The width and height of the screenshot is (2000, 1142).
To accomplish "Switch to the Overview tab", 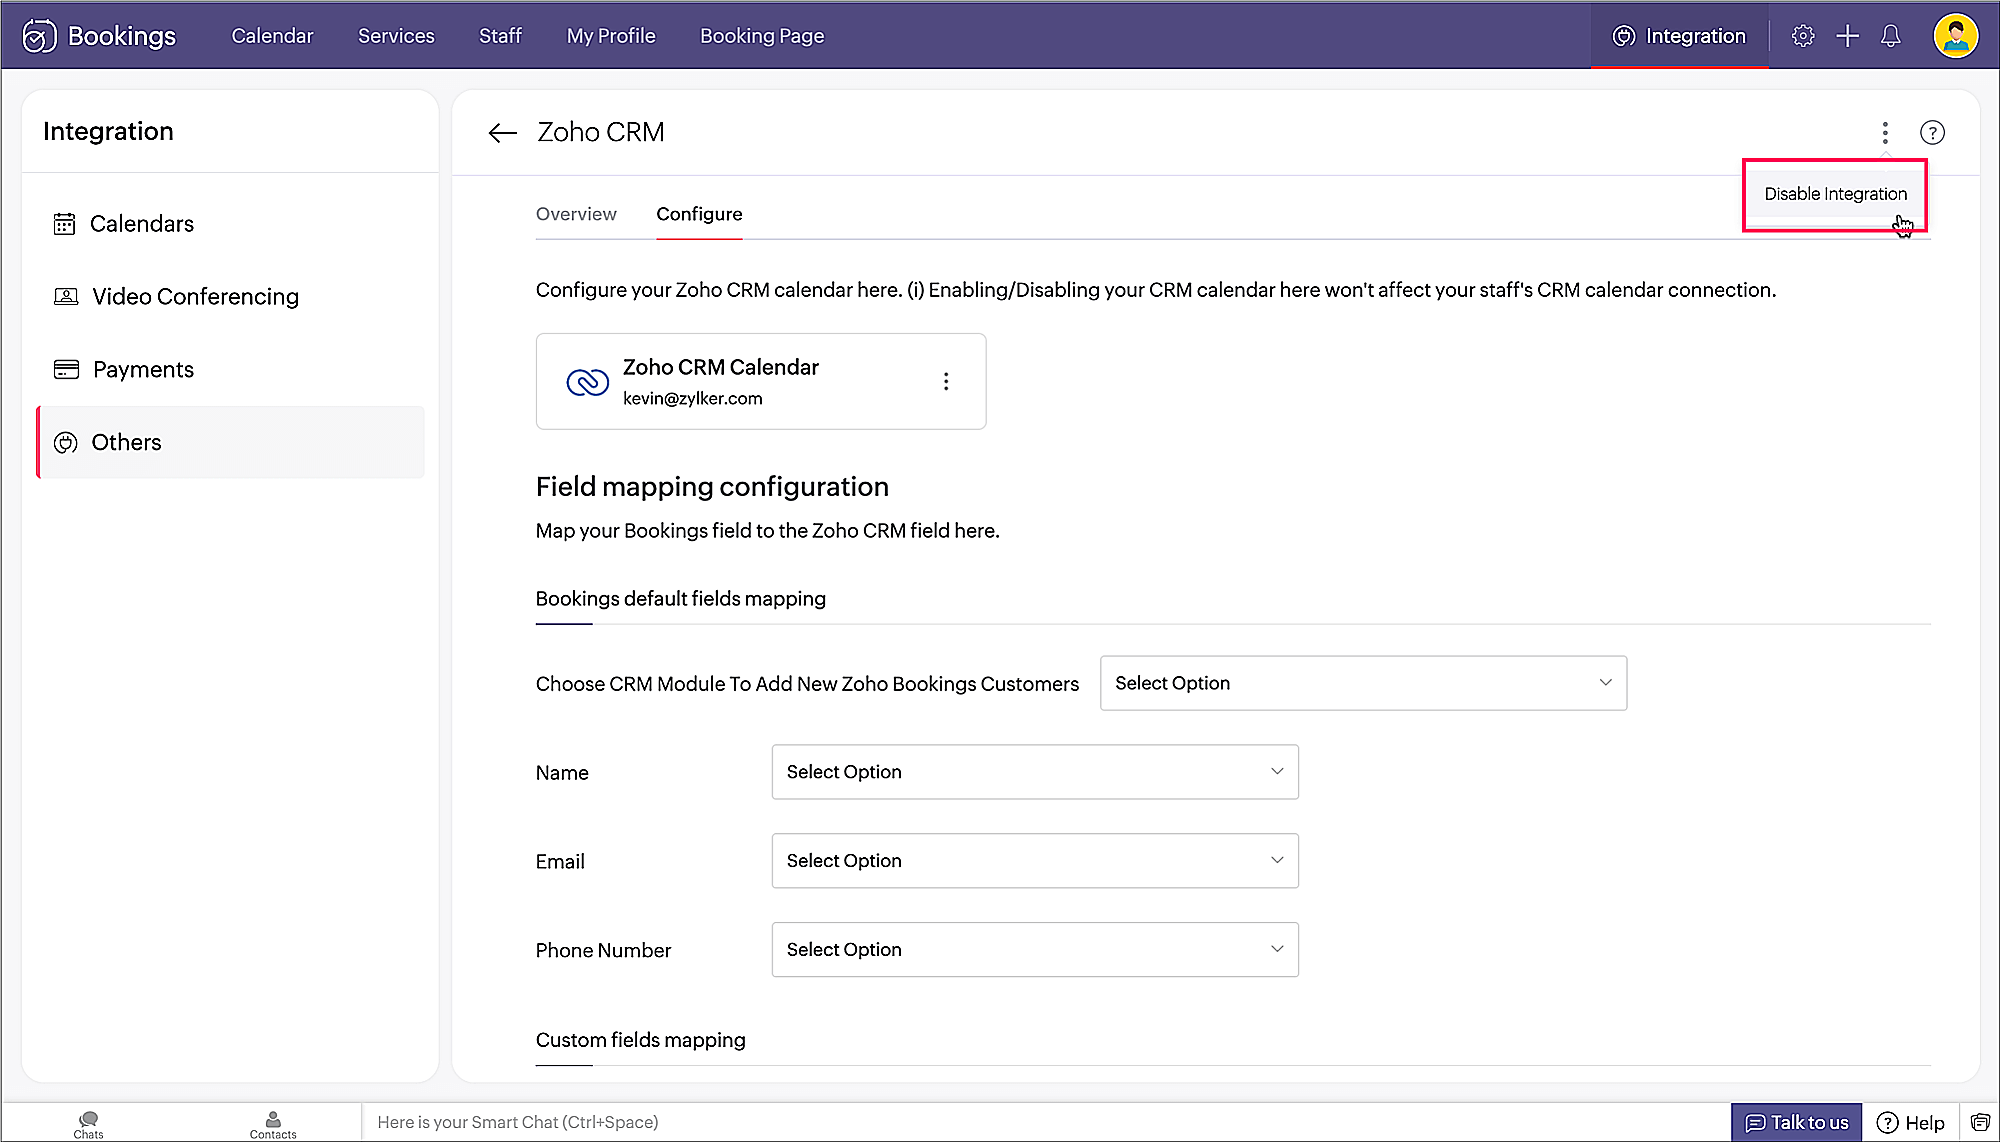I will pyautogui.click(x=576, y=214).
